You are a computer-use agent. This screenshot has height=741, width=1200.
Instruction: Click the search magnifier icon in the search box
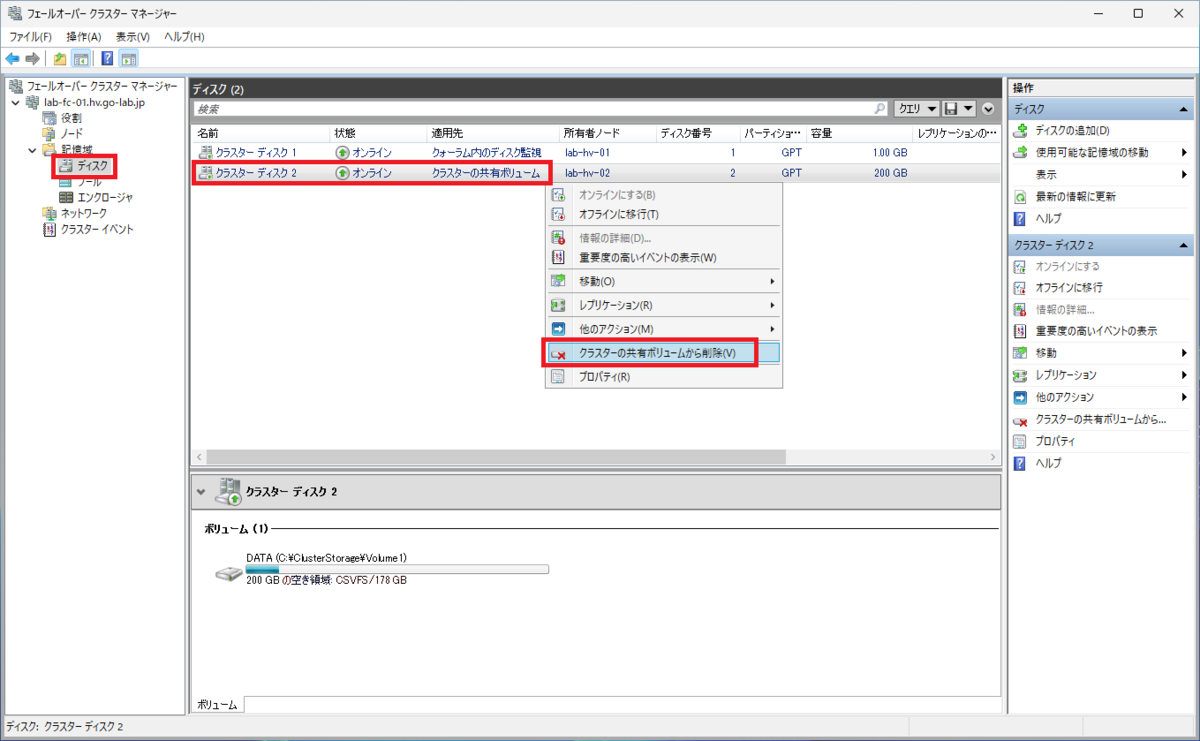tap(880, 108)
